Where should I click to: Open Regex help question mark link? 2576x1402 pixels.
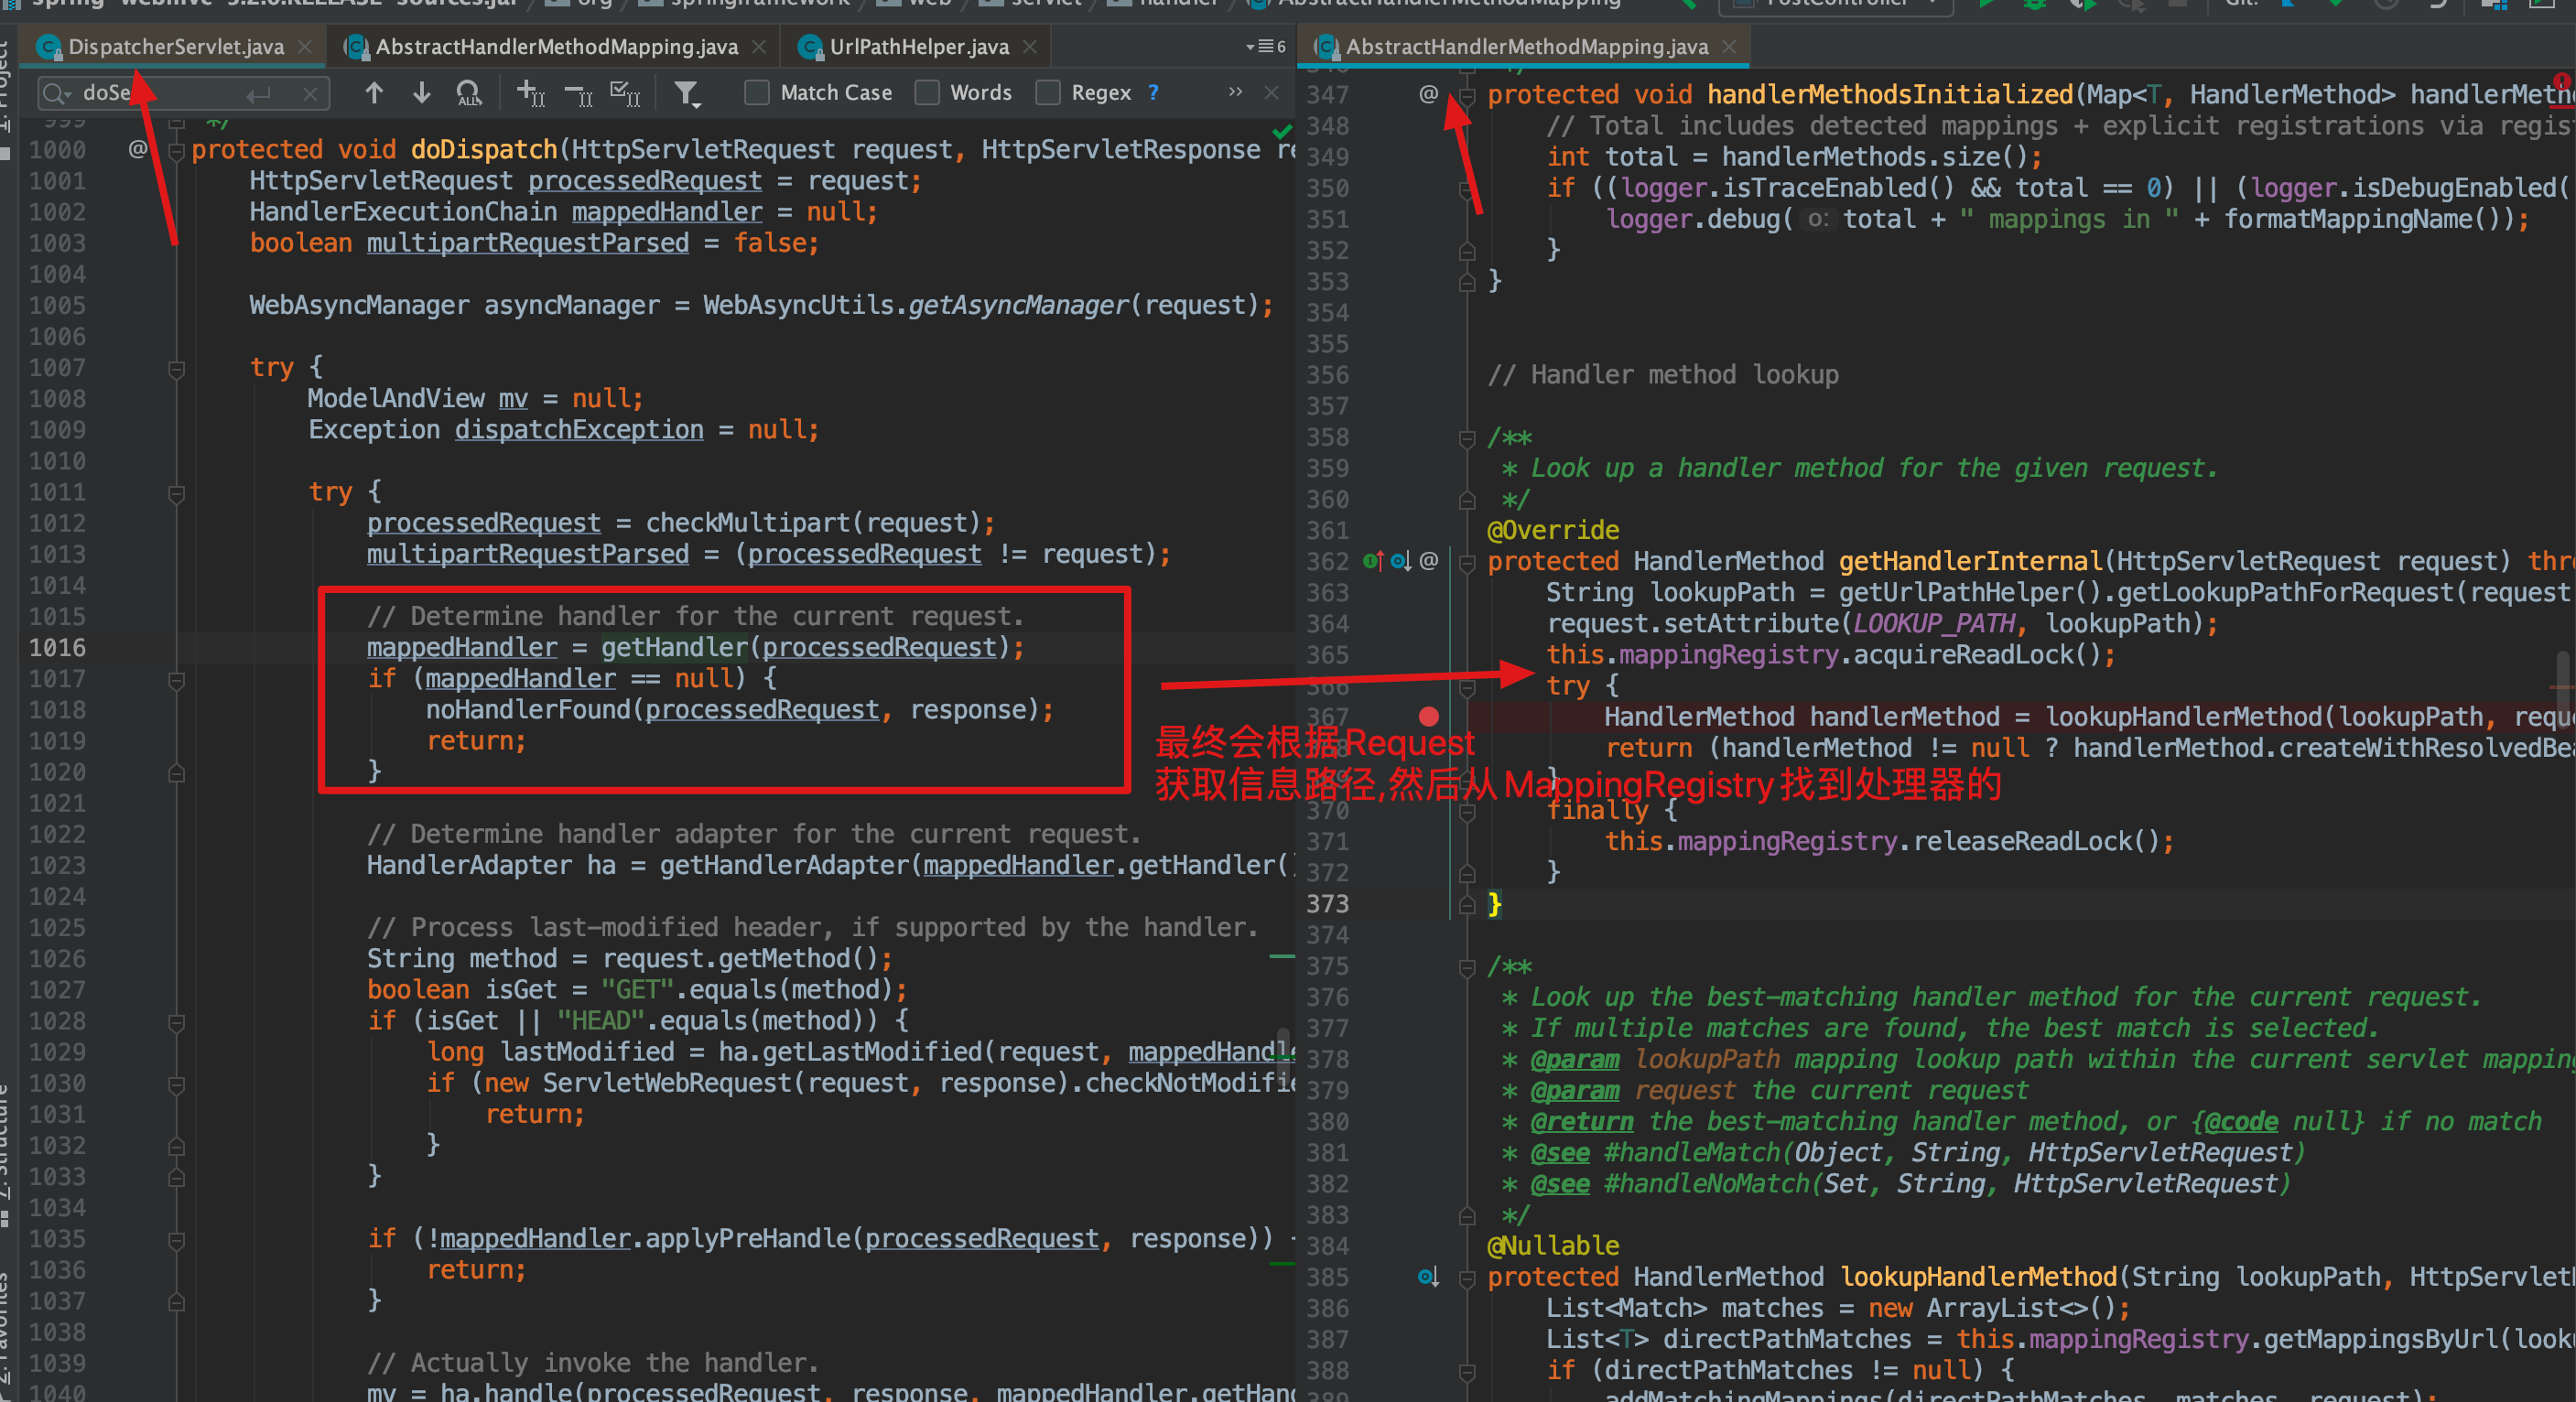click(1153, 92)
